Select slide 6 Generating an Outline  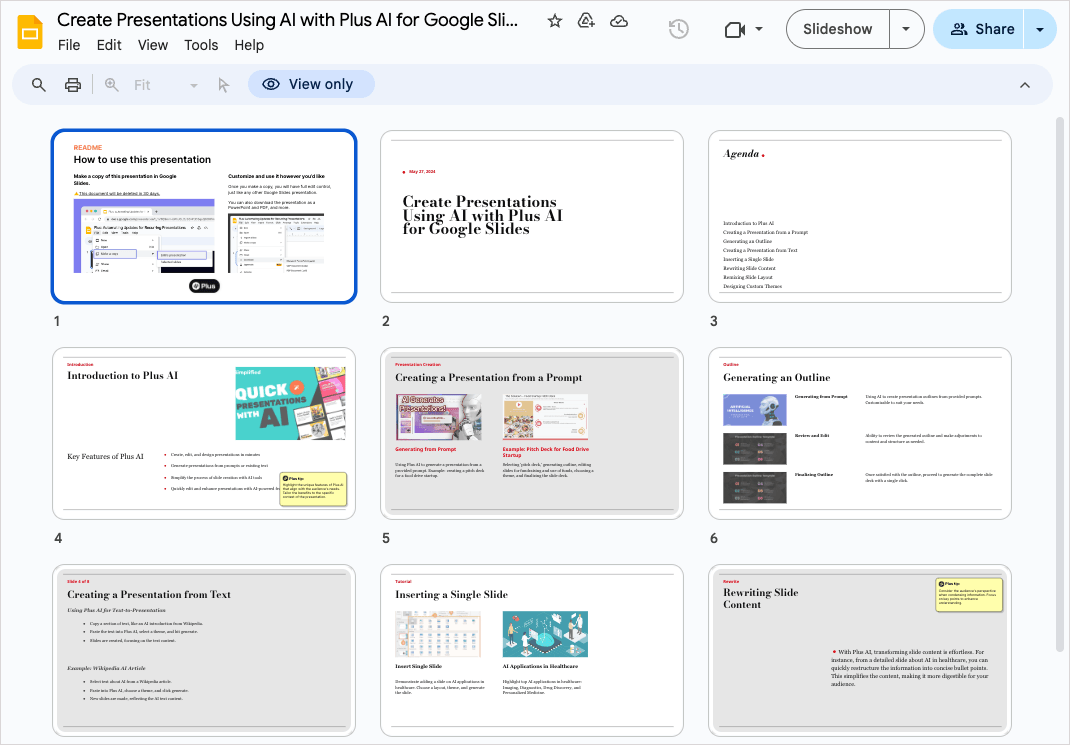point(860,433)
